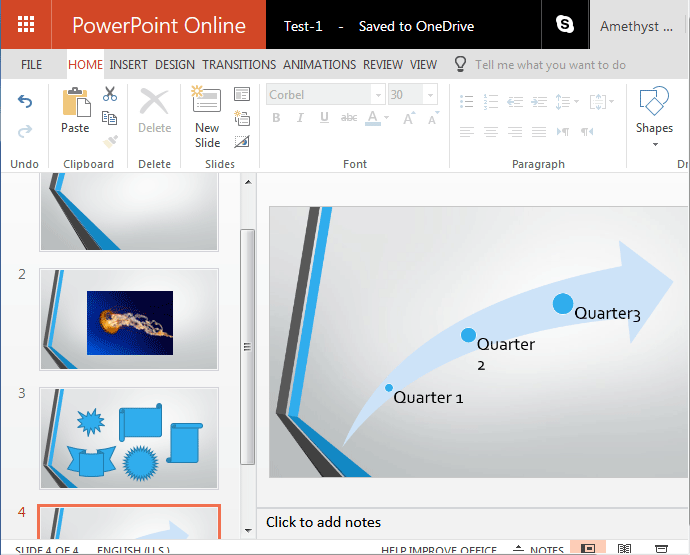The height and width of the screenshot is (555, 690).
Task: Open the font size dropdown
Action: [x=429, y=95]
